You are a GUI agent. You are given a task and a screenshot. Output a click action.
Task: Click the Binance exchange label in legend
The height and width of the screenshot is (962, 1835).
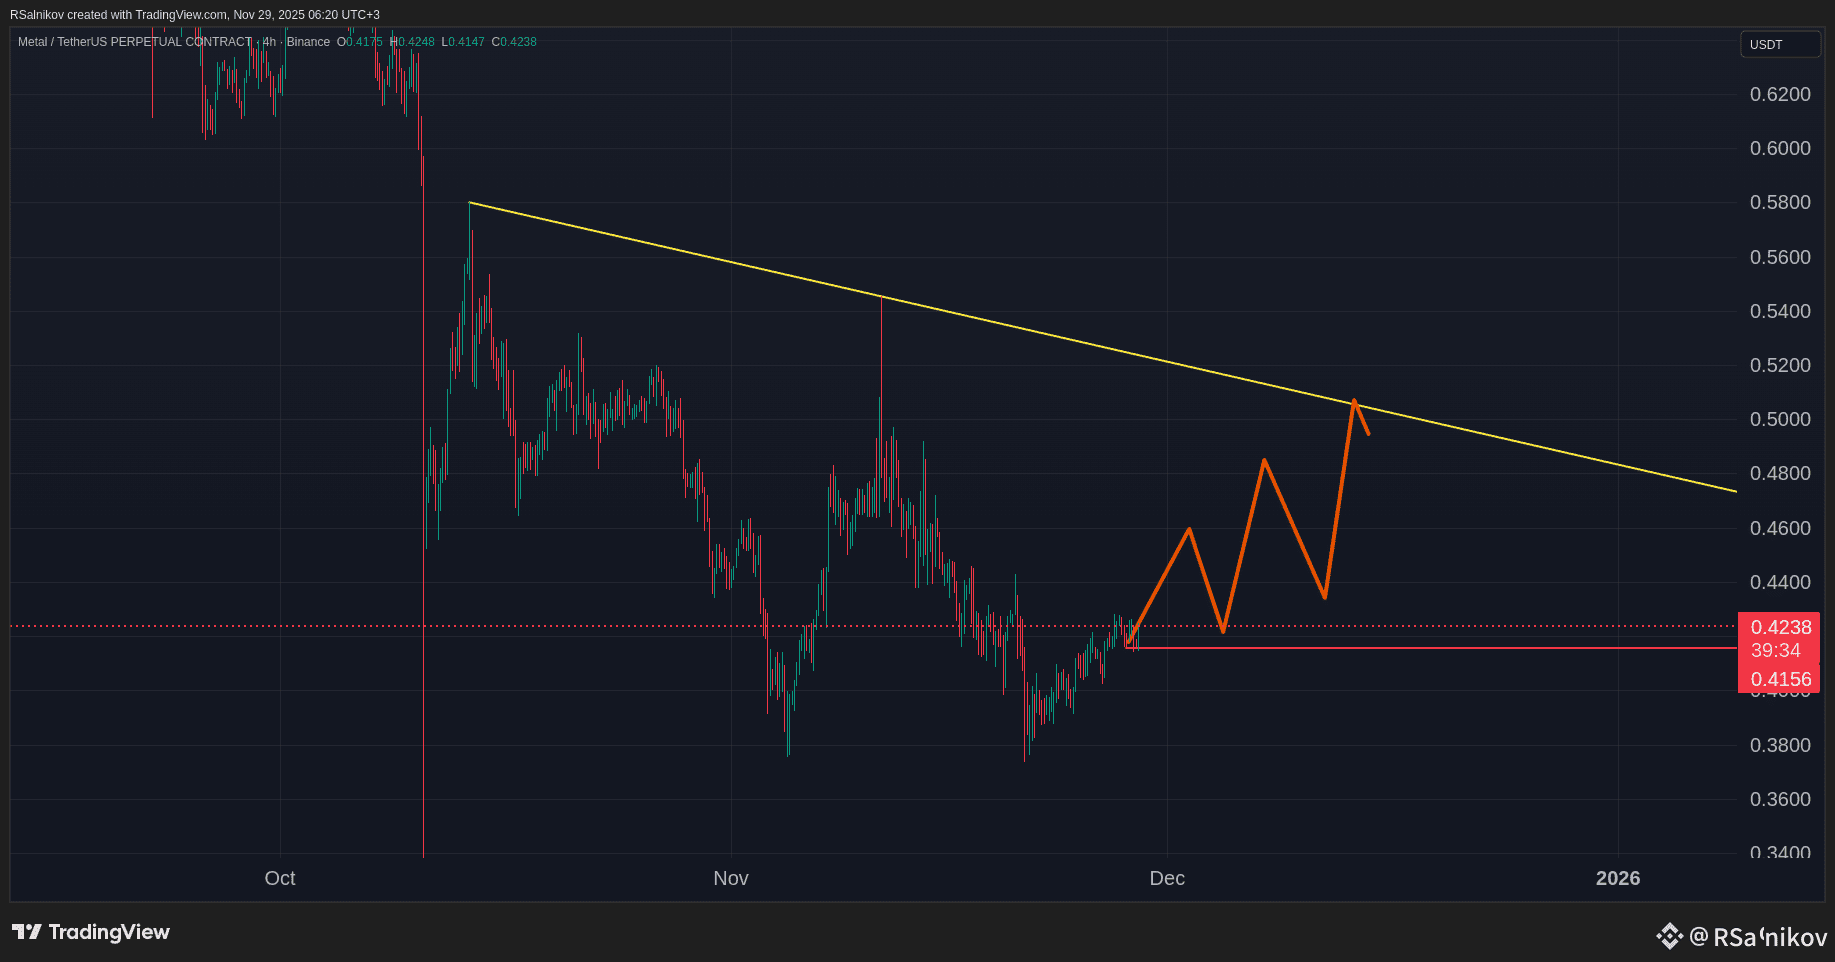tap(308, 42)
